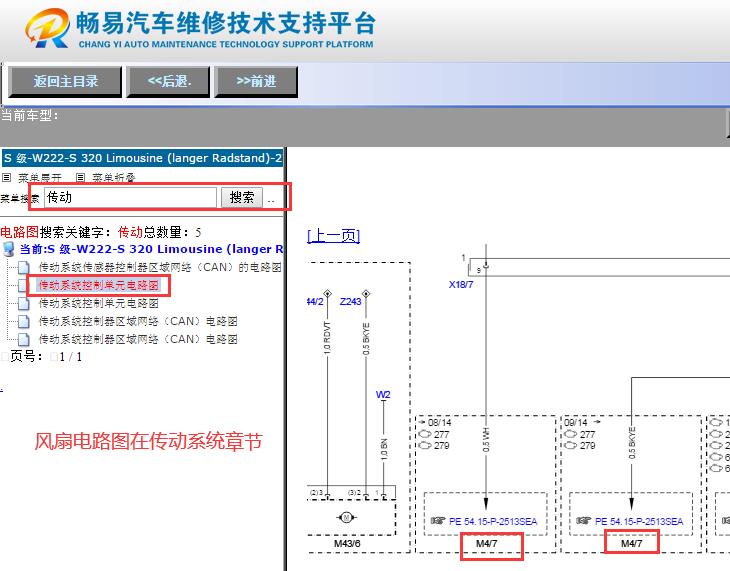730x571 pixels.
Task: Open the Z243 node link in the diagram
Action: [350, 301]
